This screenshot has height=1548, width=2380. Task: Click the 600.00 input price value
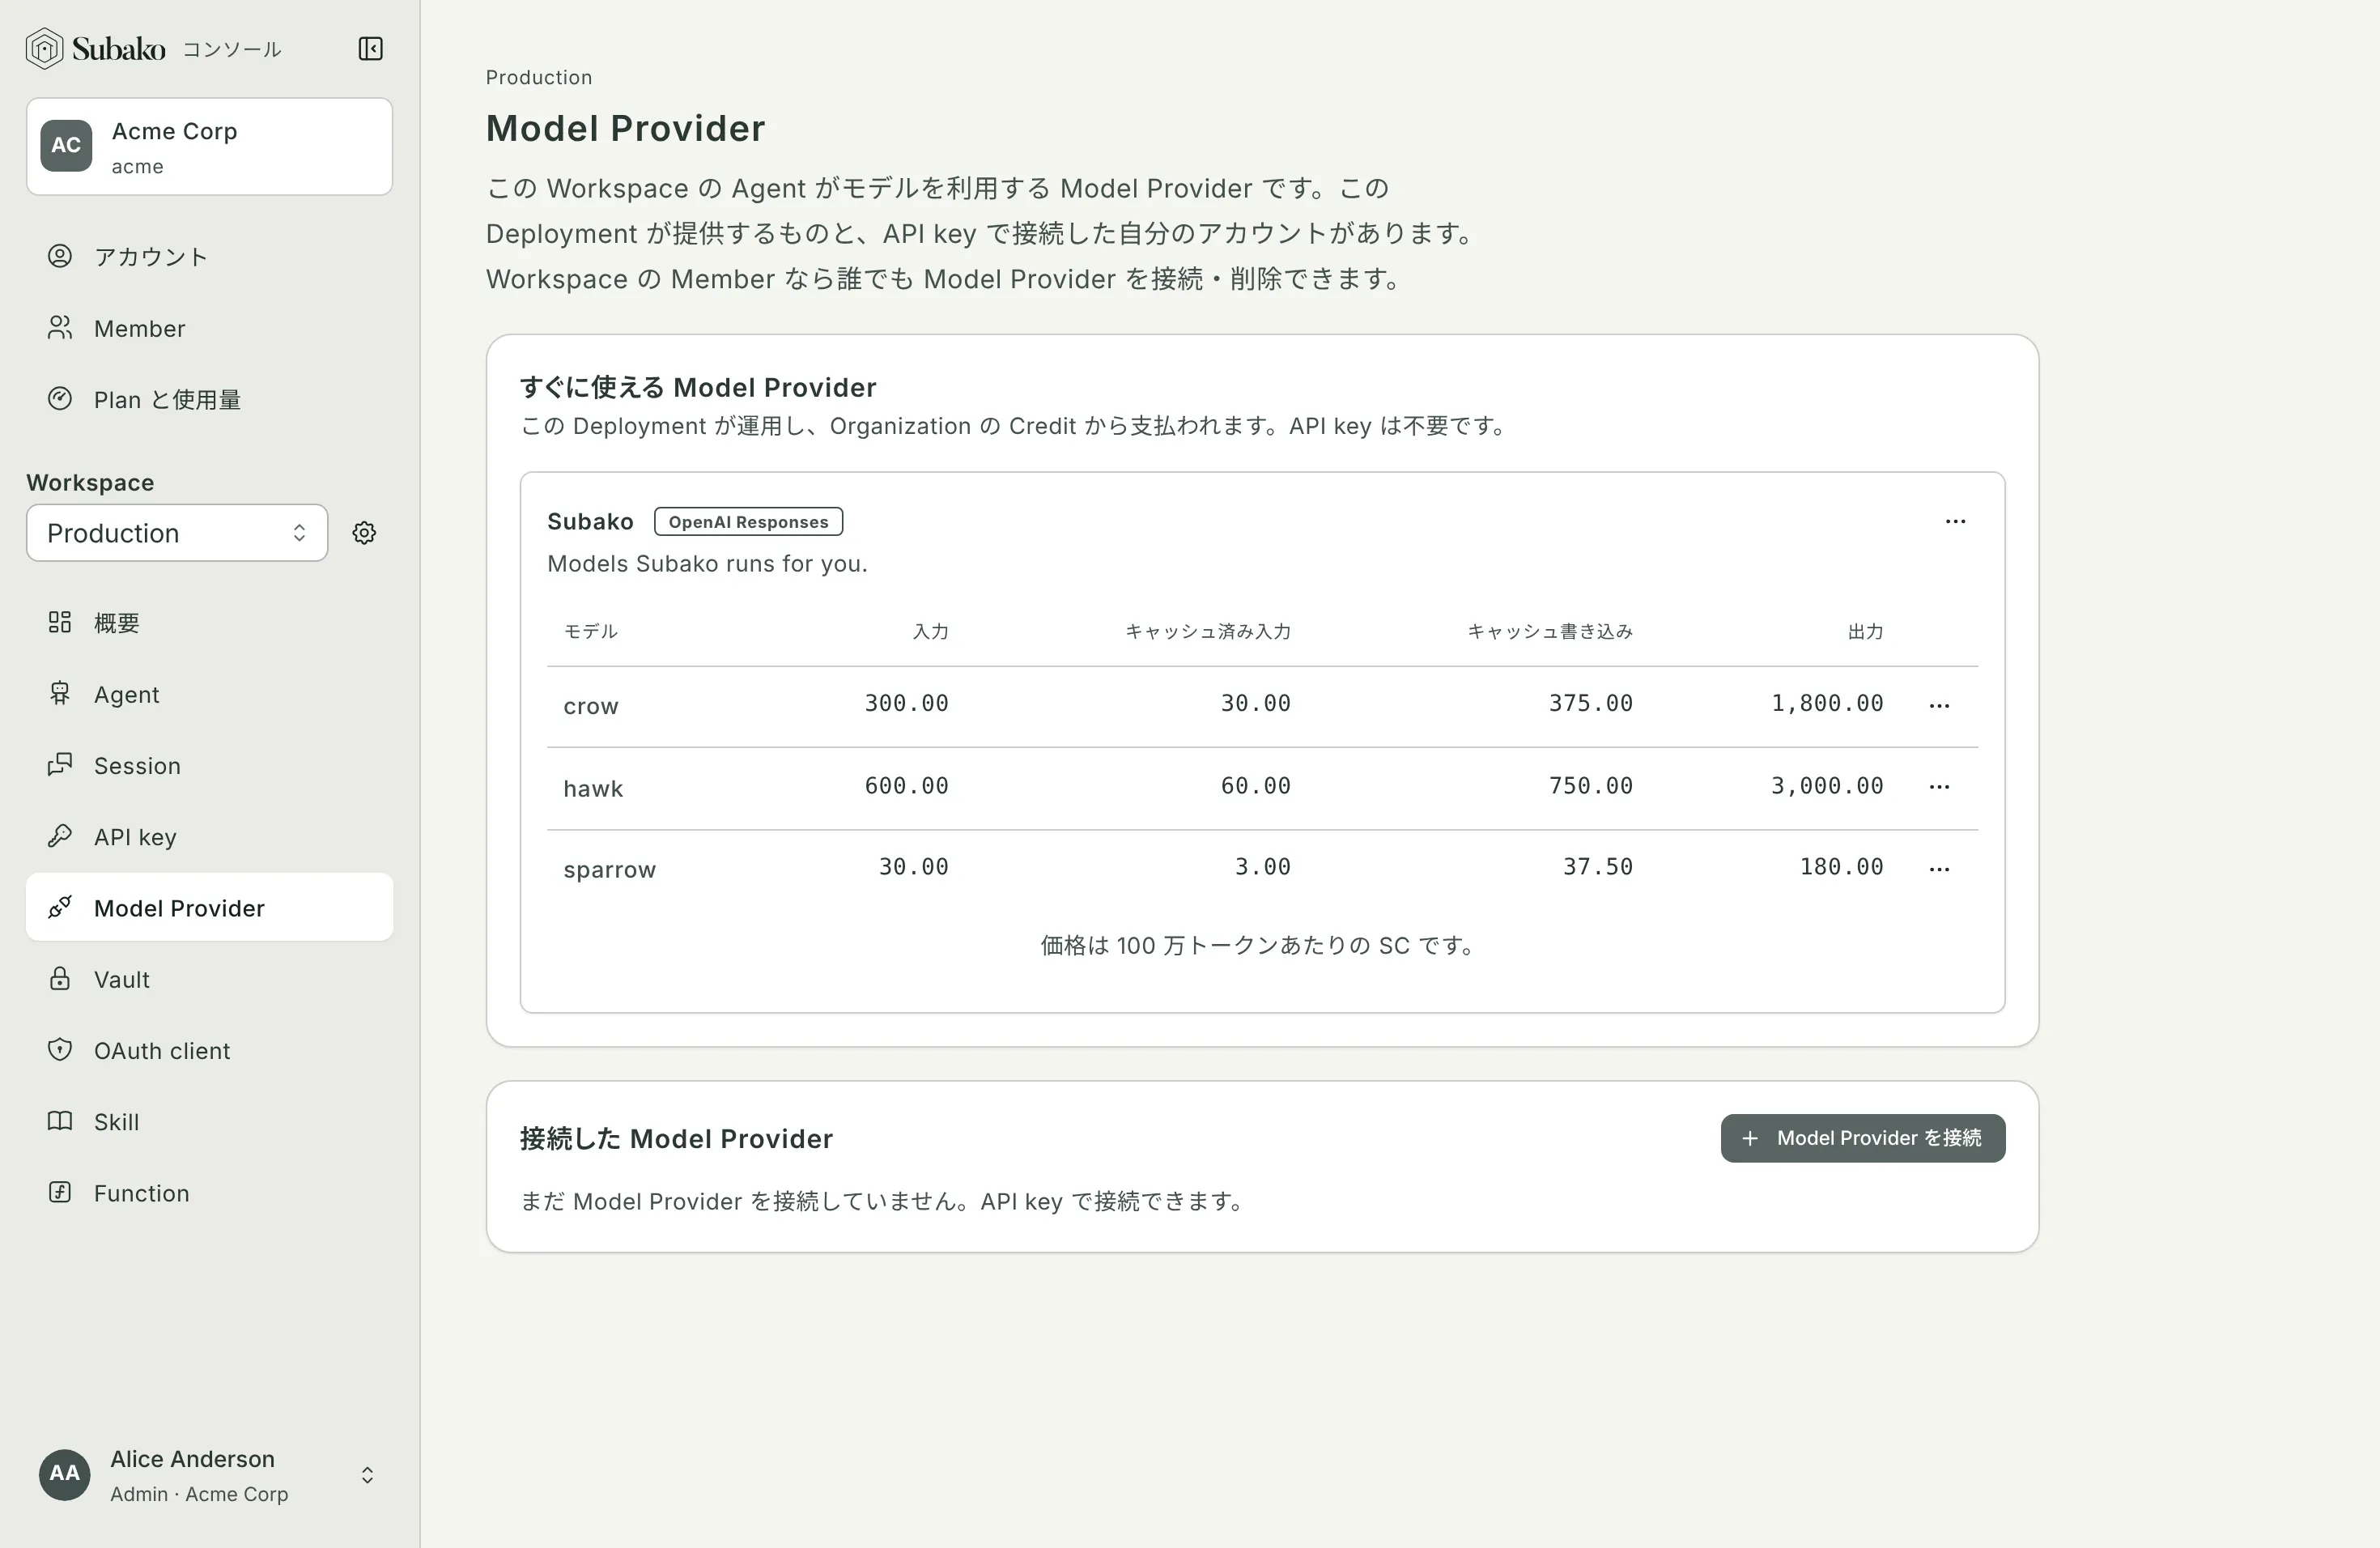click(x=906, y=786)
